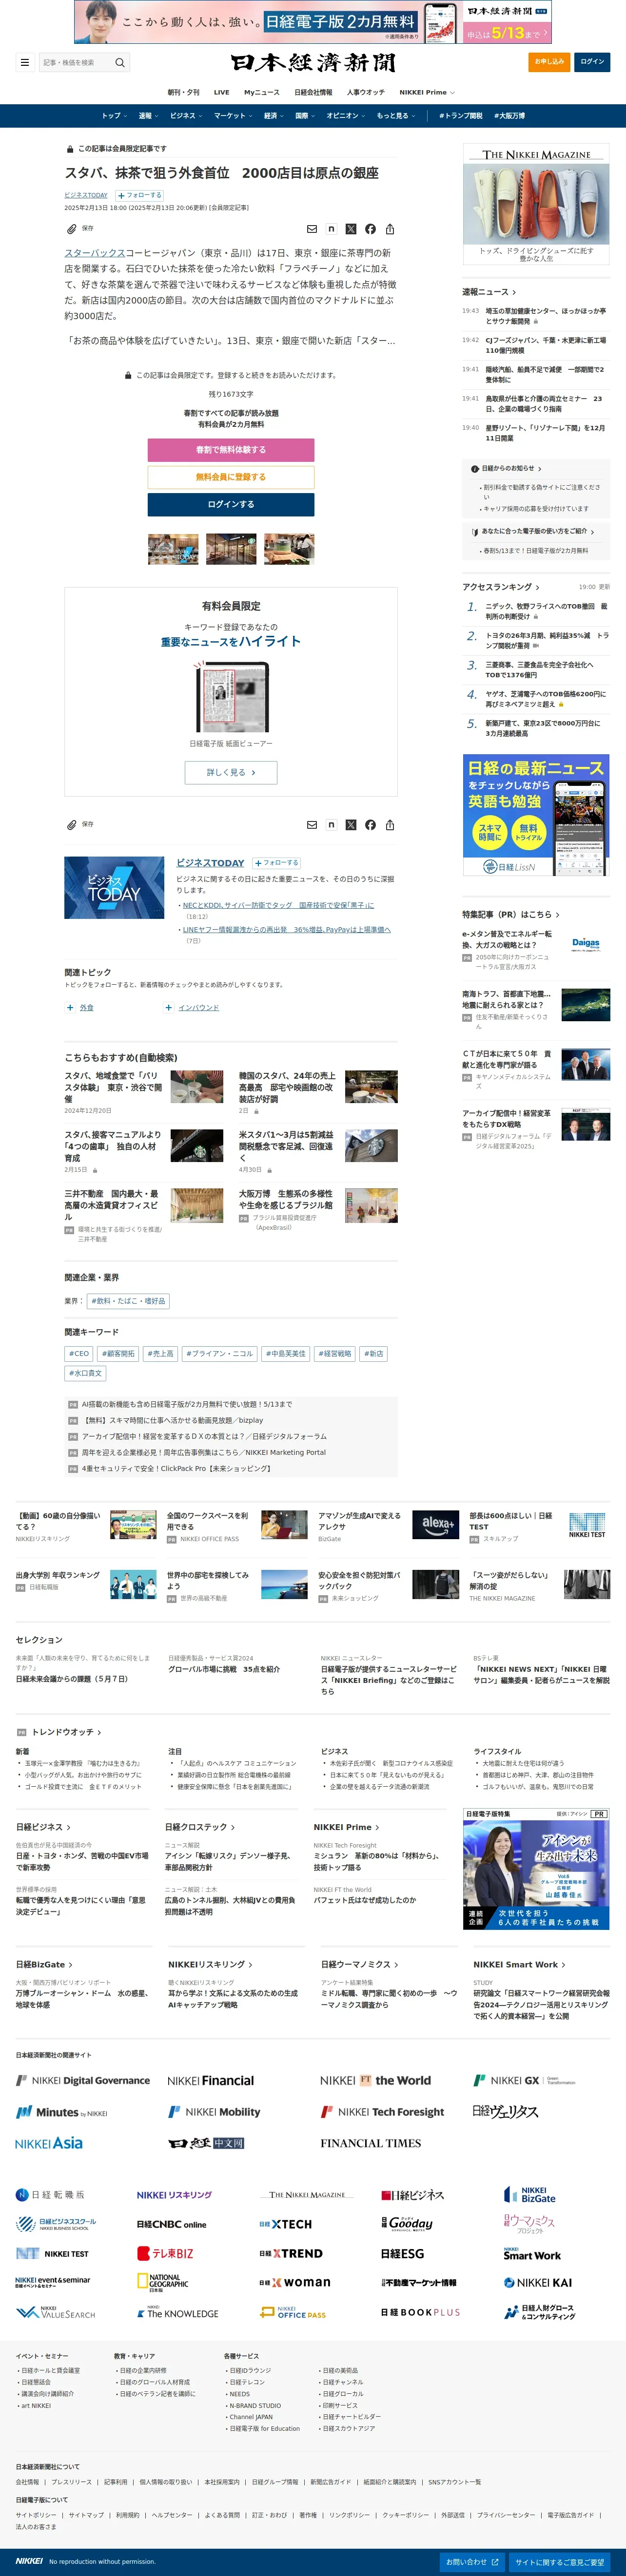Screen dimensions: 626x2576
Task: Open 日経xTECH logo link
Action: [286, 2224]
